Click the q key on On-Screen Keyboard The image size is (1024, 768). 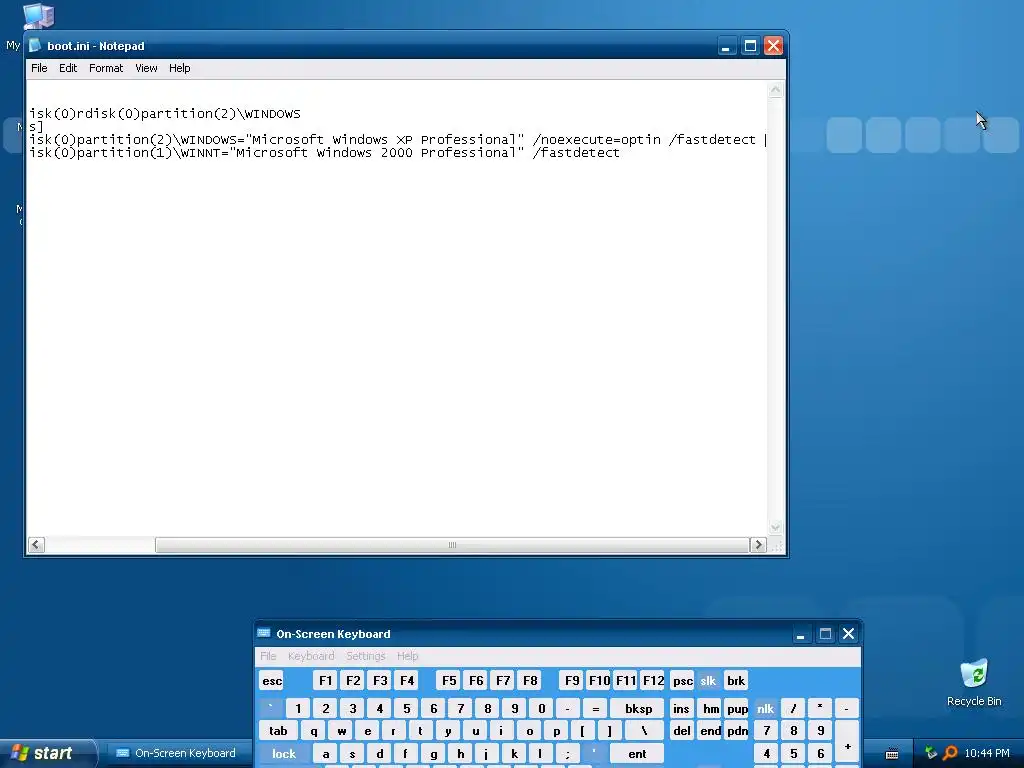pos(314,731)
